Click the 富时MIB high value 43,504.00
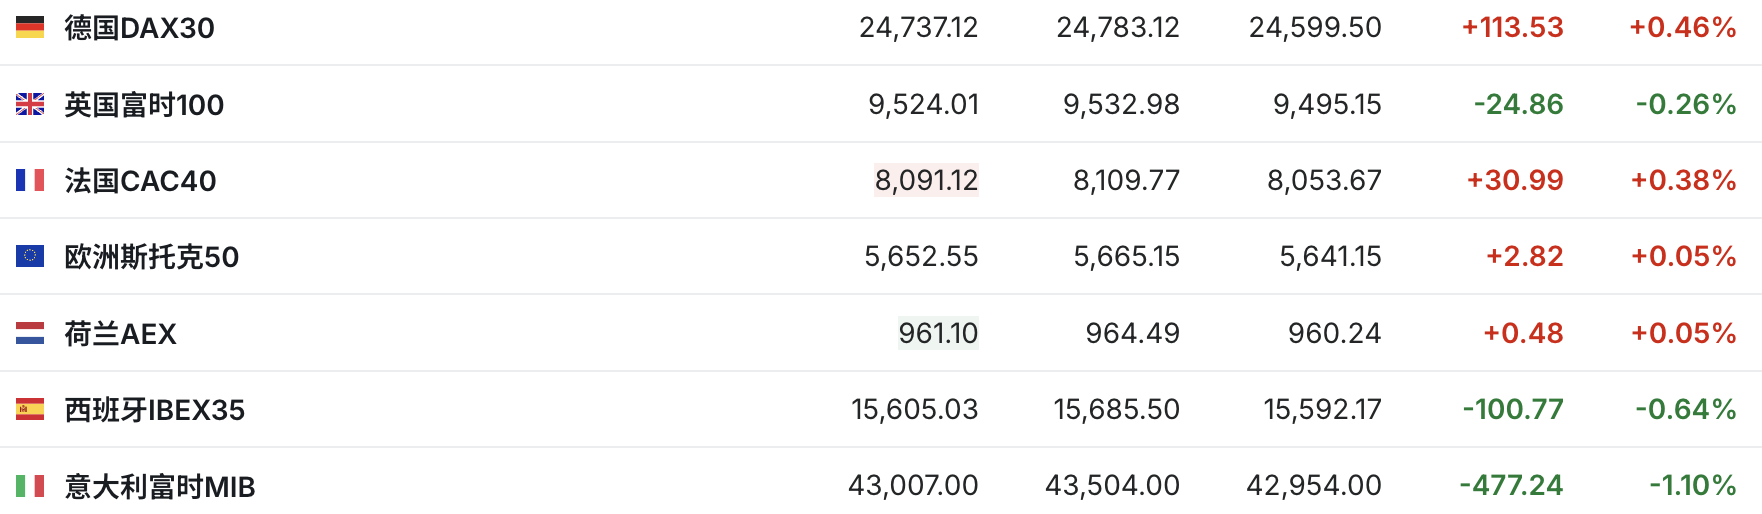The height and width of the screenshot is (514, 1762). point(1112,486)
